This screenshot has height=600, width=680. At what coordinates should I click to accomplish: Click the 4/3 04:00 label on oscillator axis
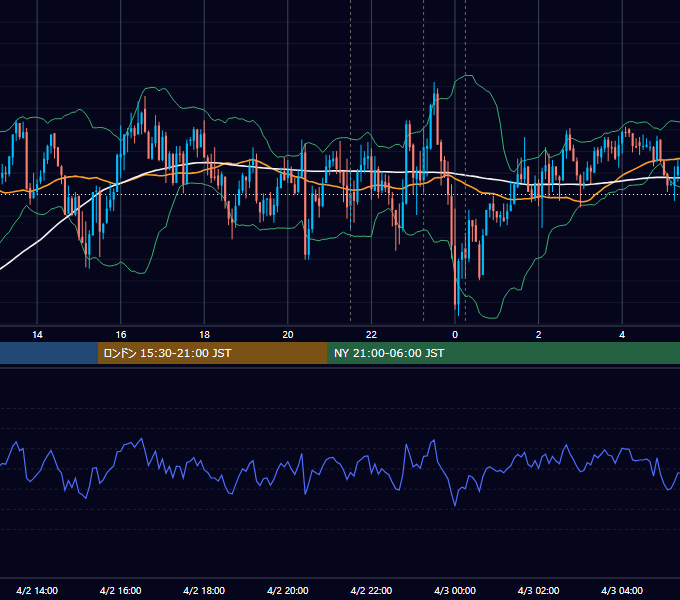[622, 590]
